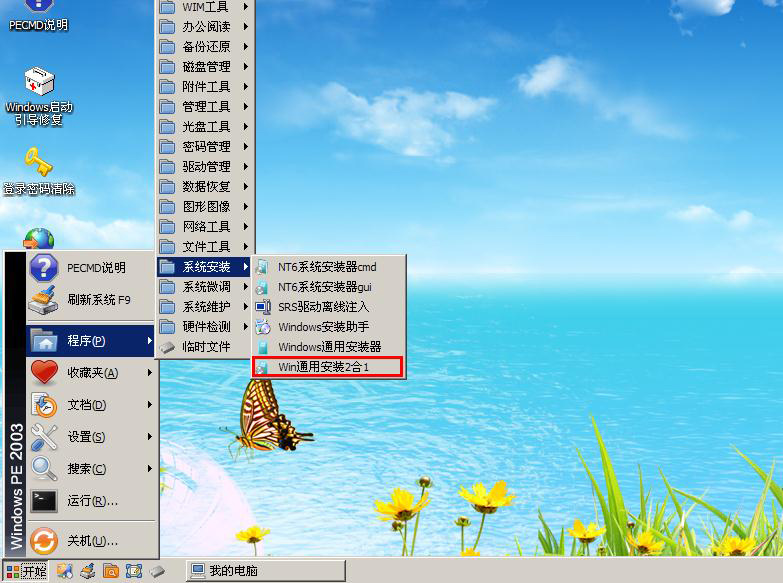Open the 密码管理 program folder
This screenshot has width=783, height=583.
(204, 146)
